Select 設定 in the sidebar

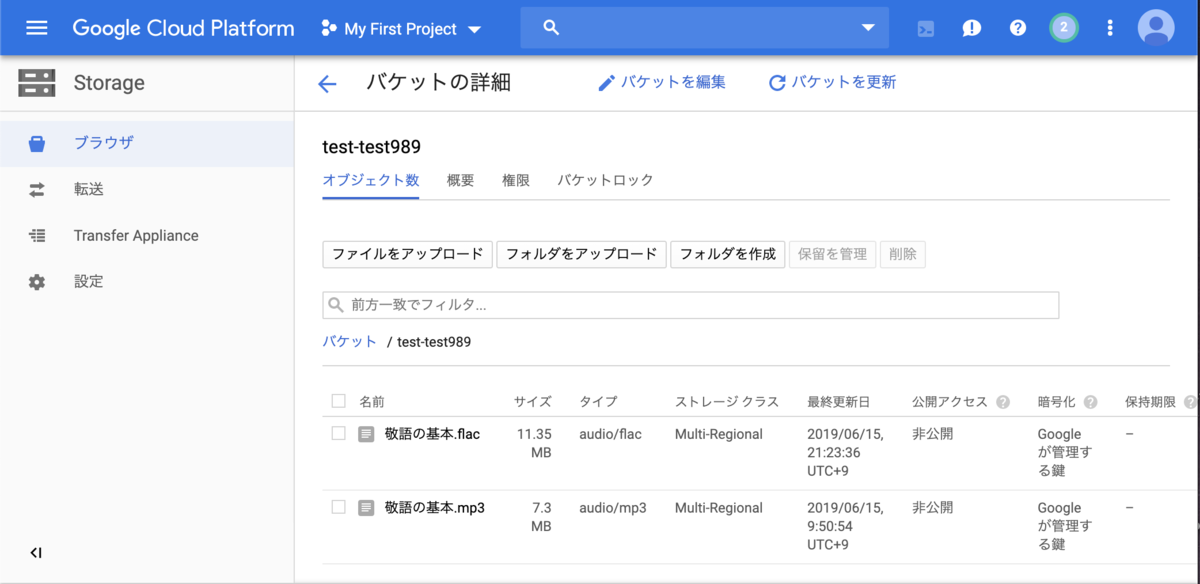(147, 282)
